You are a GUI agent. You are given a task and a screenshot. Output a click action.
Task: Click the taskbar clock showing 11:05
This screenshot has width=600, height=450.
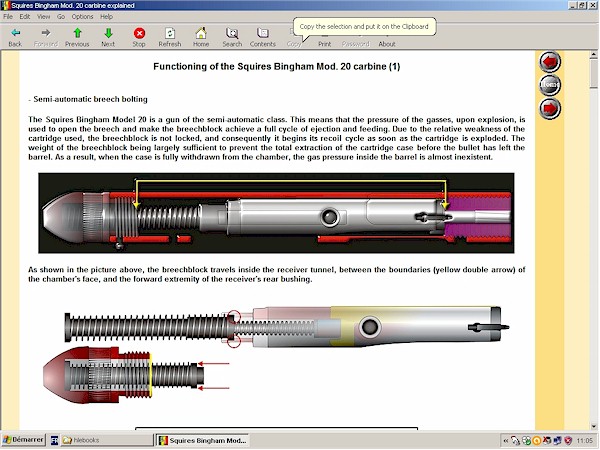tap(584, 441)
